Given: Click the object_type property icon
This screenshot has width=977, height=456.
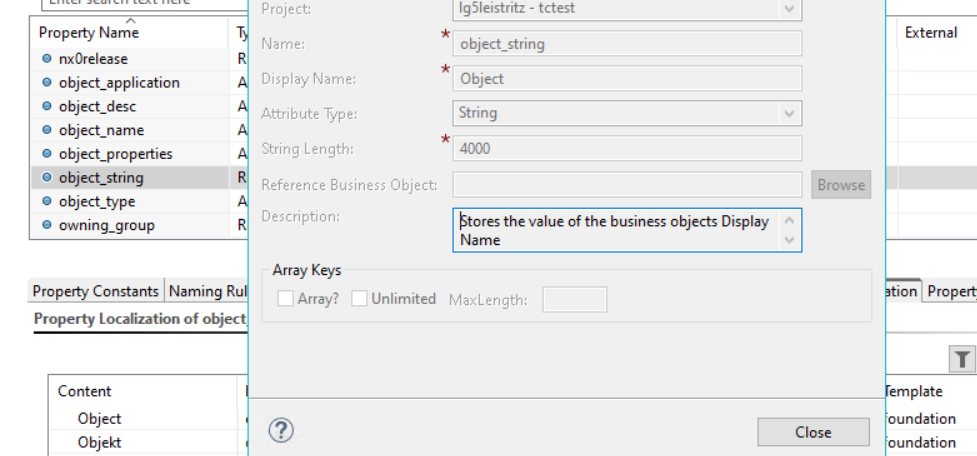Looking at the screenshot, I should point(46,201).
